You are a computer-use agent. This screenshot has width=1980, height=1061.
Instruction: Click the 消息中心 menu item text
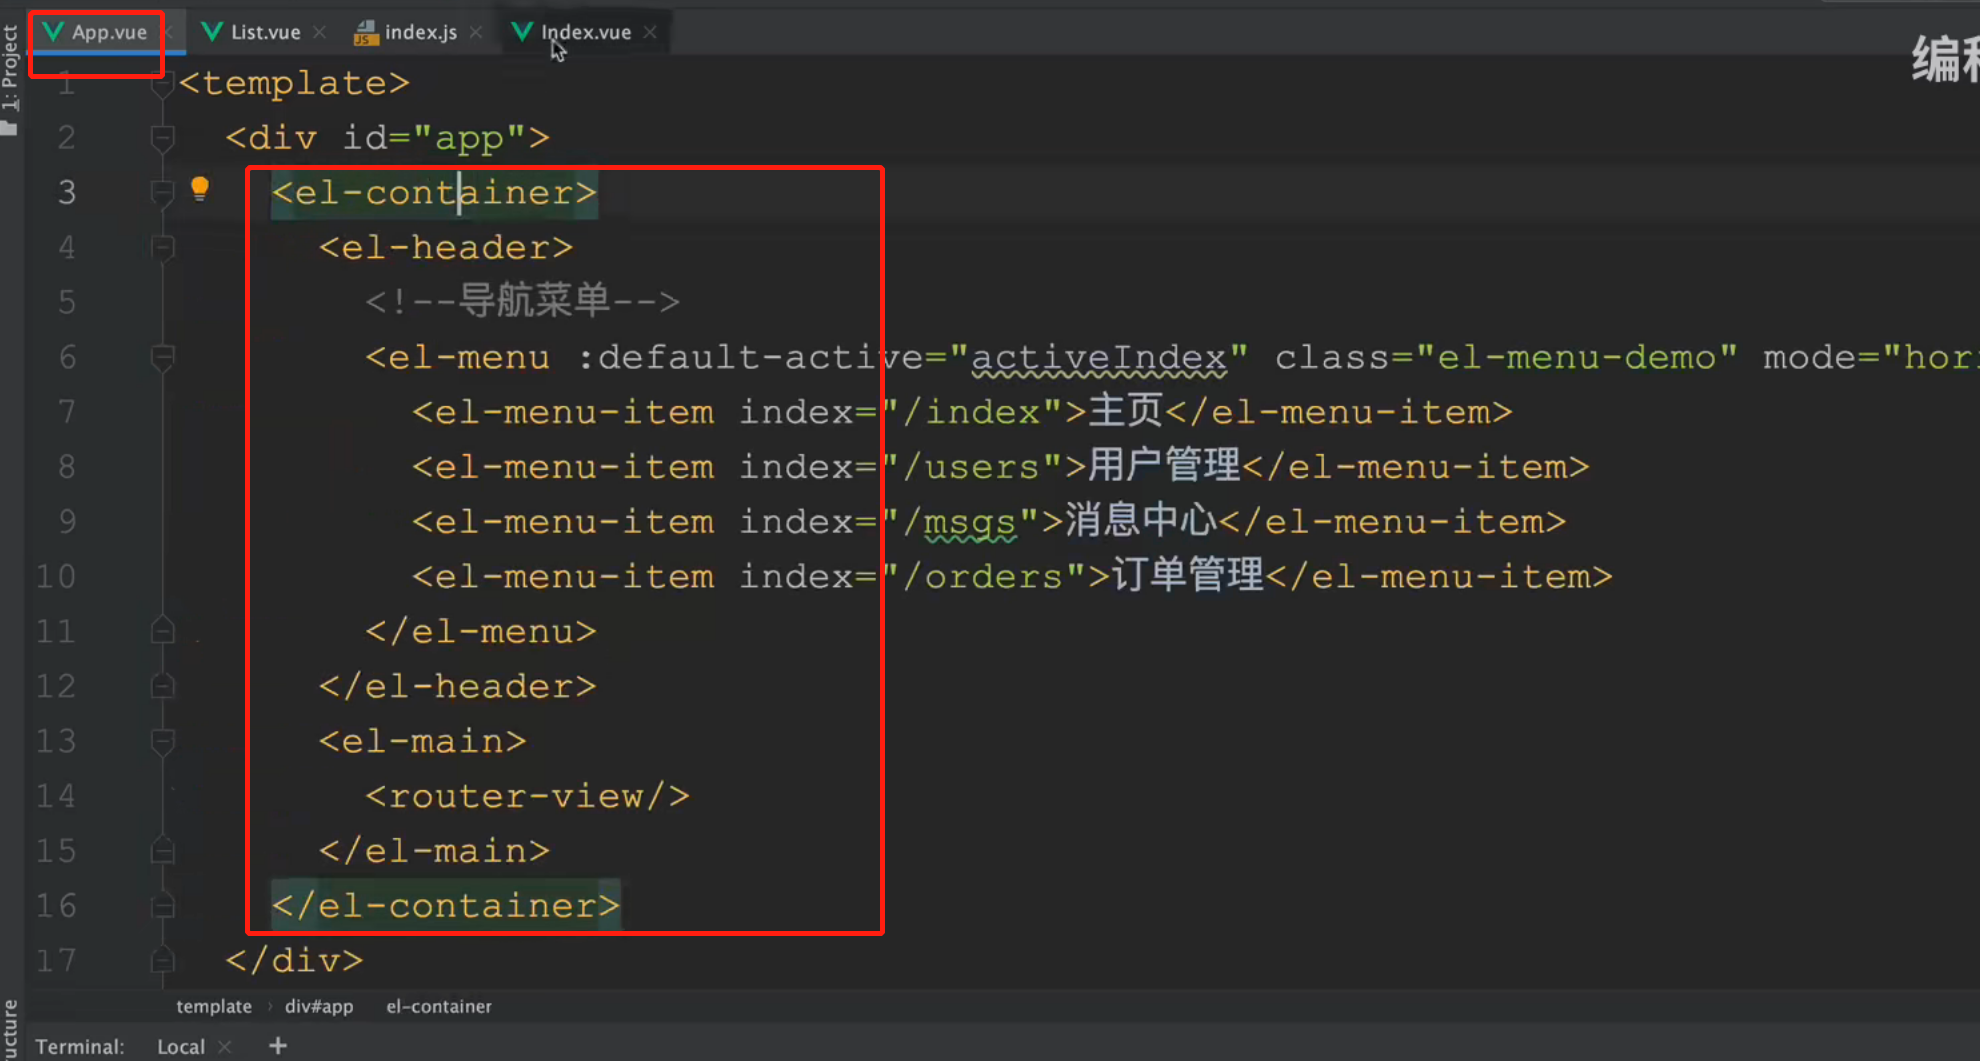pos(1141,521)
